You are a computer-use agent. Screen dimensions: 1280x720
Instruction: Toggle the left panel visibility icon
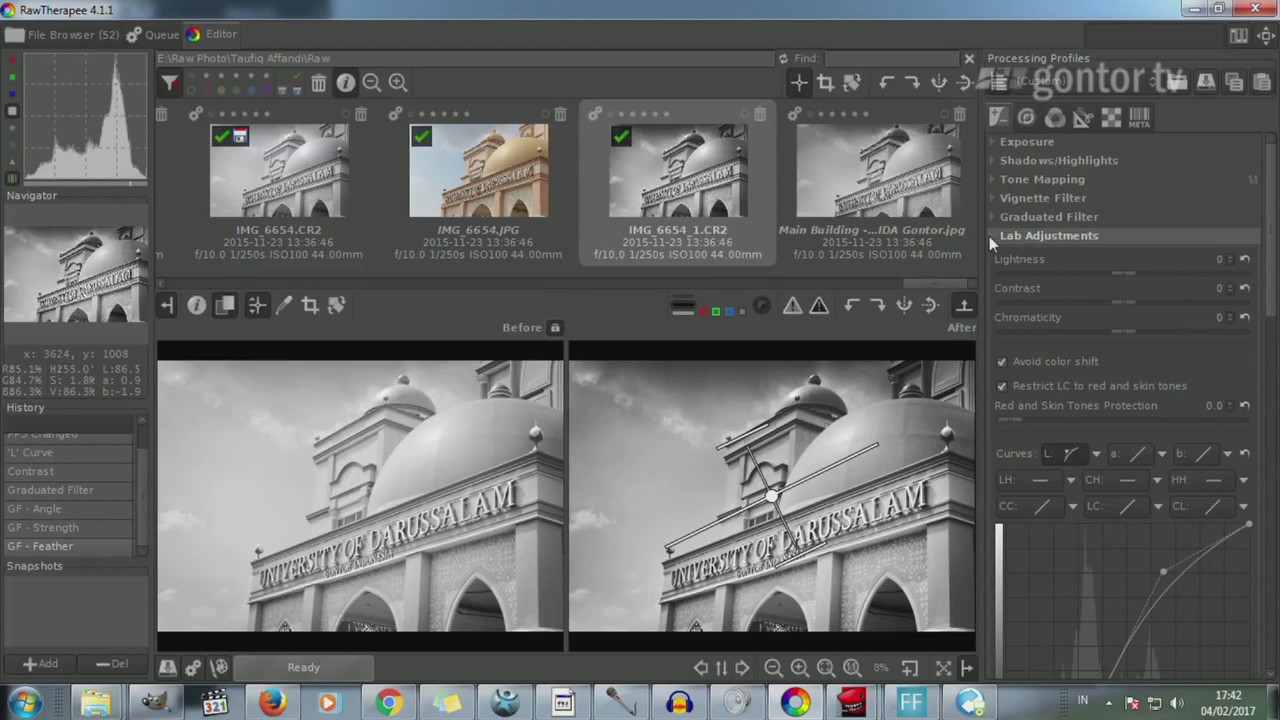click(167, 305)
